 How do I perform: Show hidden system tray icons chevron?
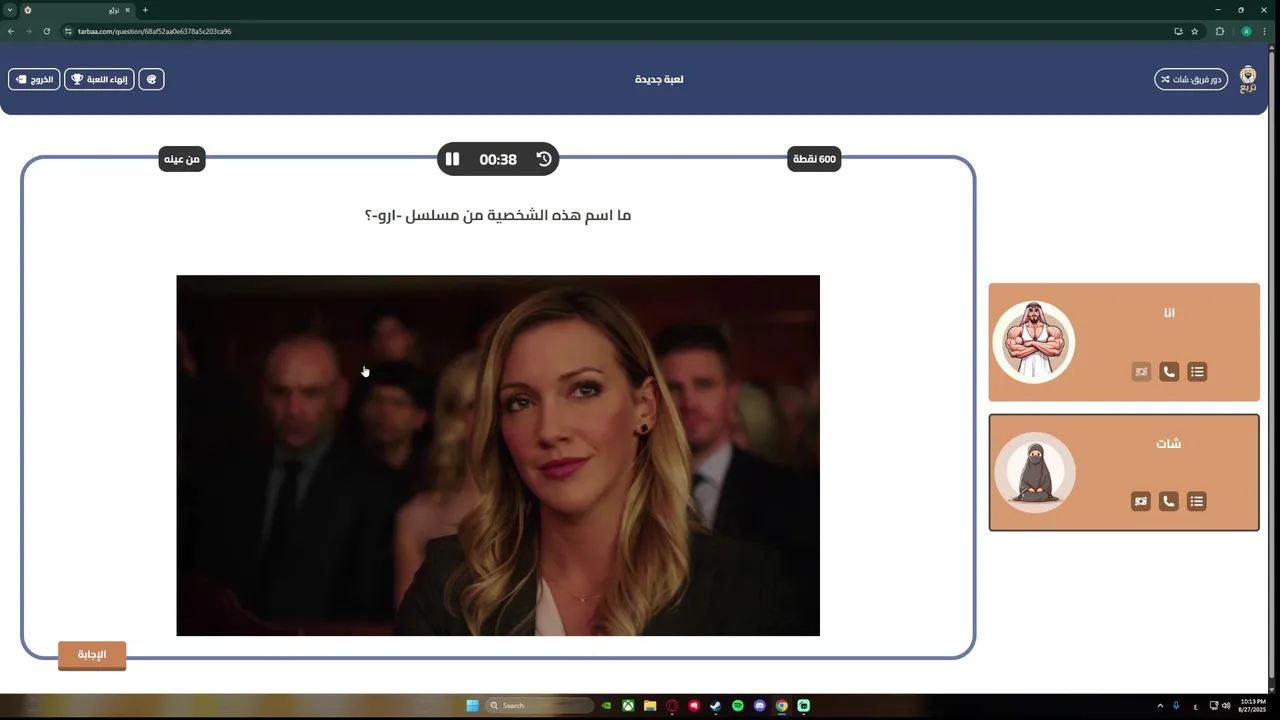[x=1160, y=705]
